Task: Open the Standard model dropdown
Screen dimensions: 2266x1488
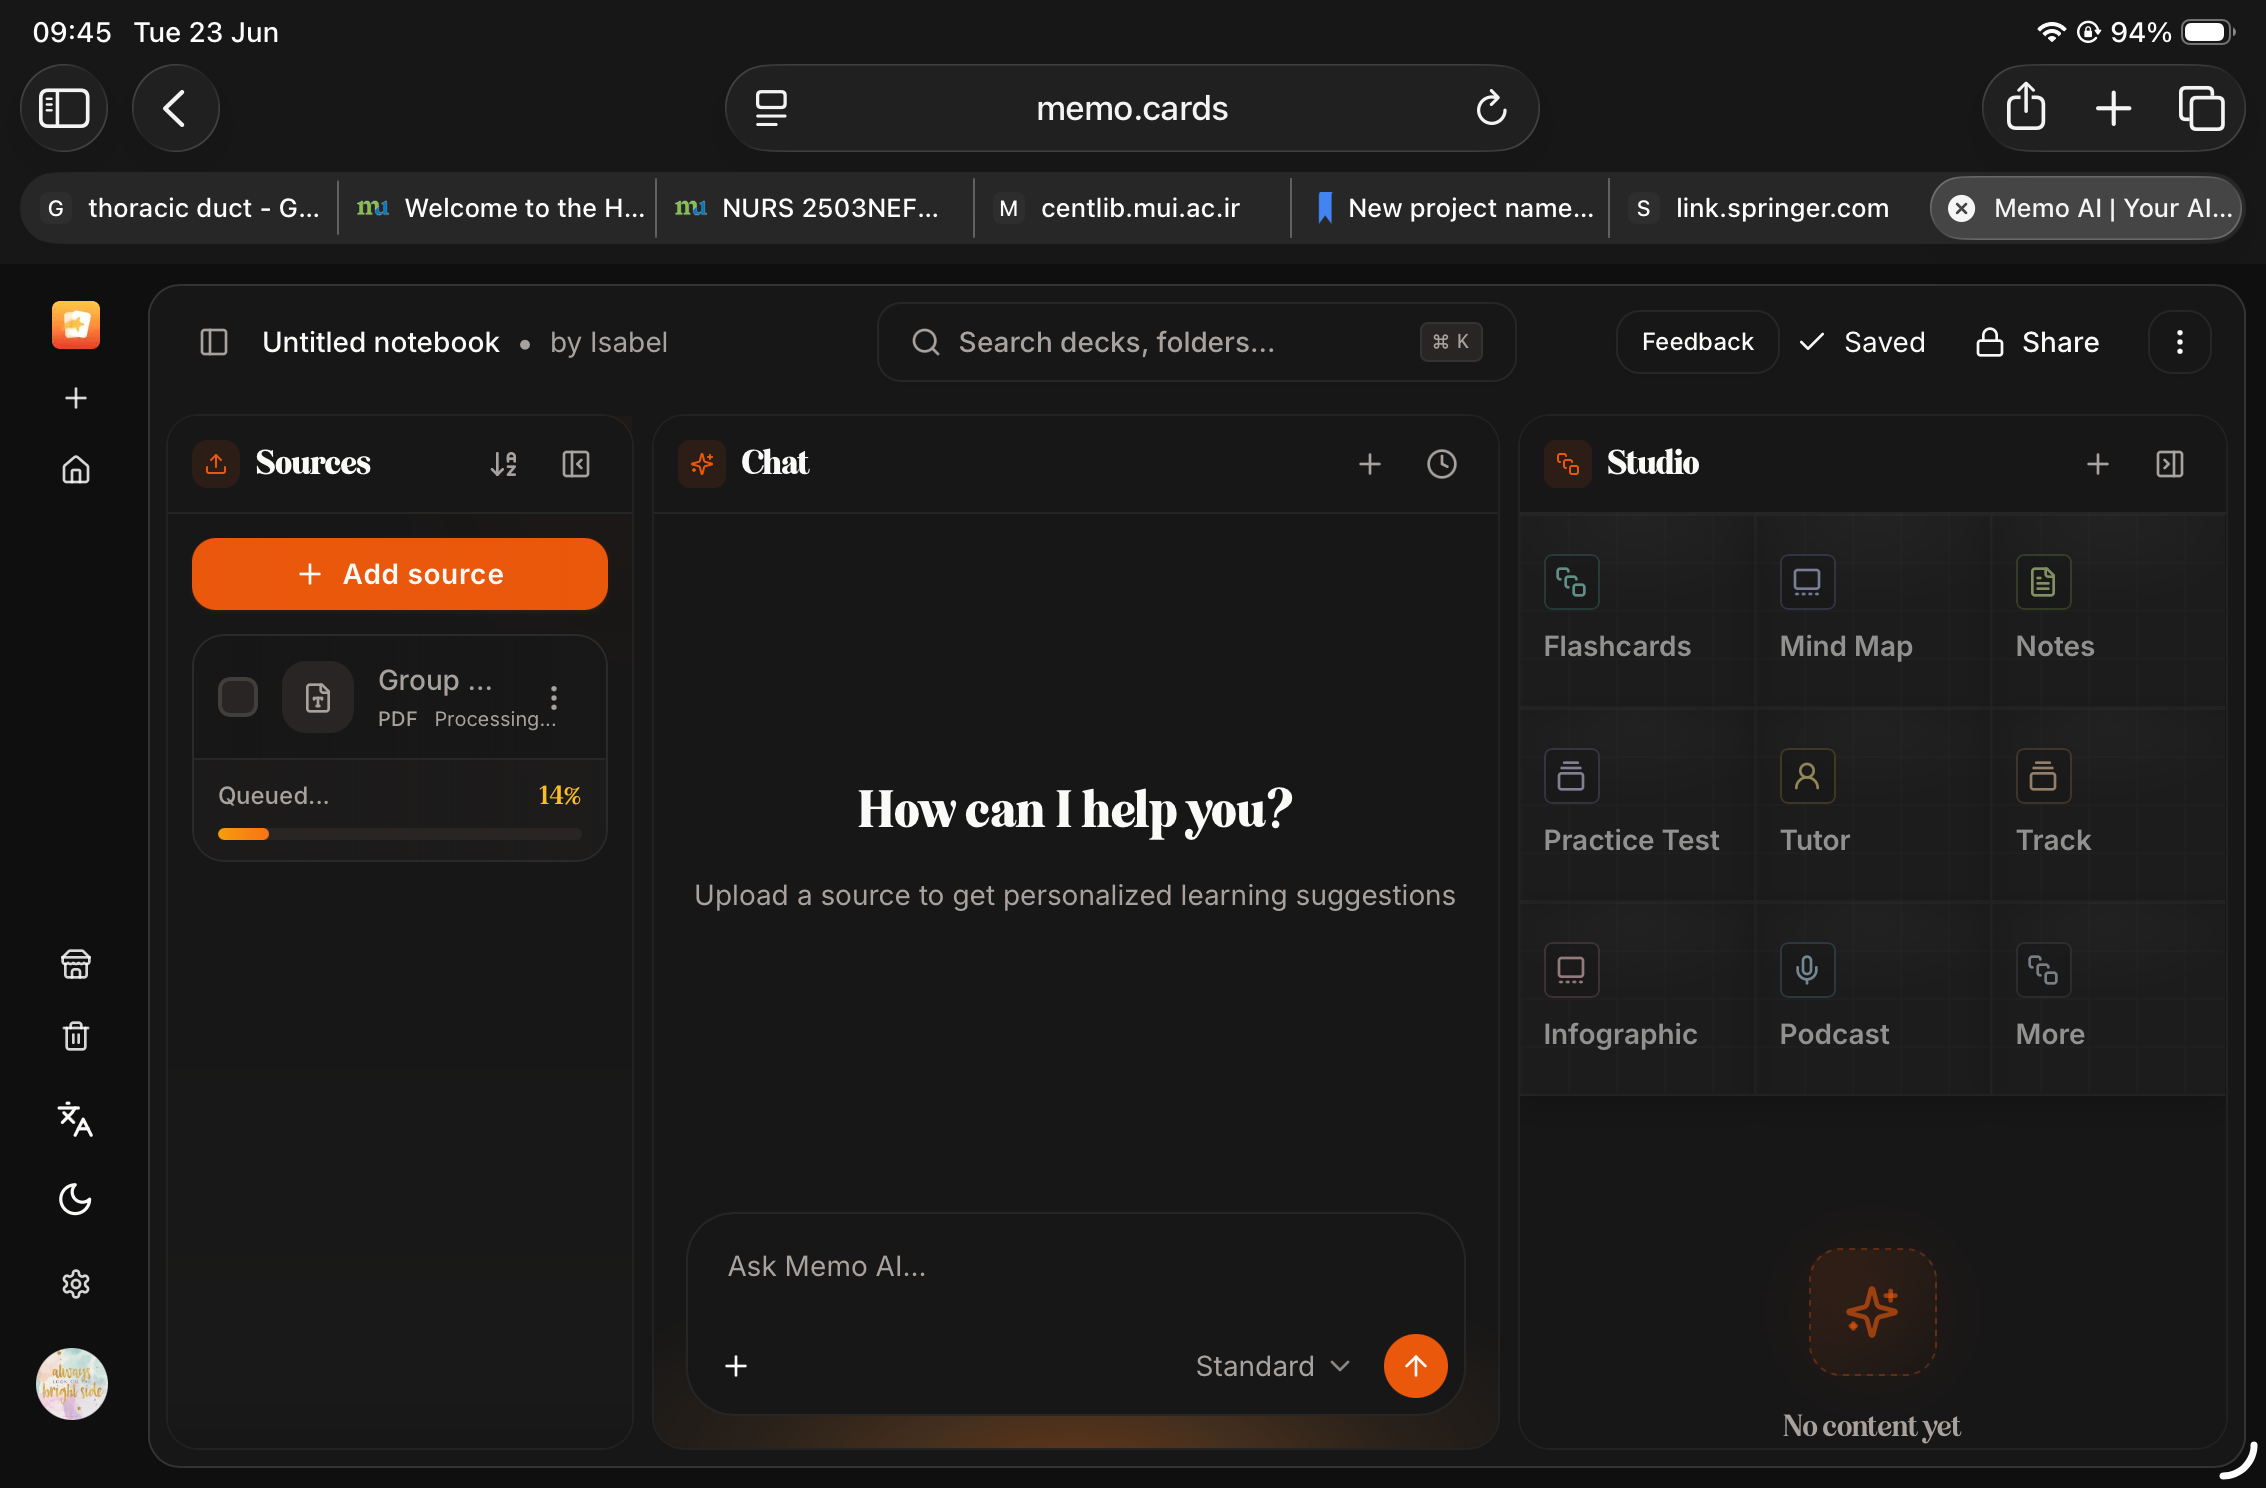Action: point(1273,1366)
